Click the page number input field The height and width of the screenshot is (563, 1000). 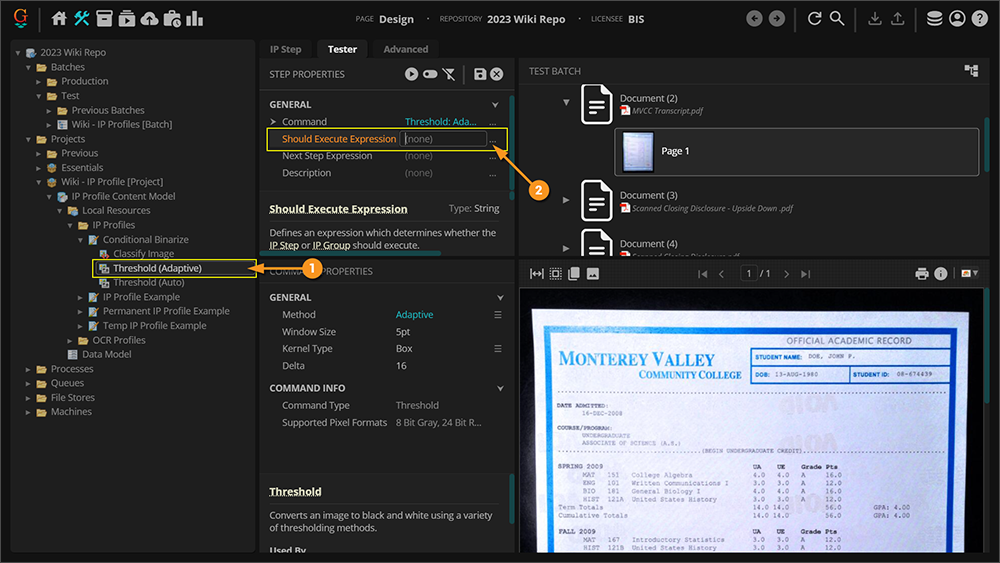[x=749, y=274]
